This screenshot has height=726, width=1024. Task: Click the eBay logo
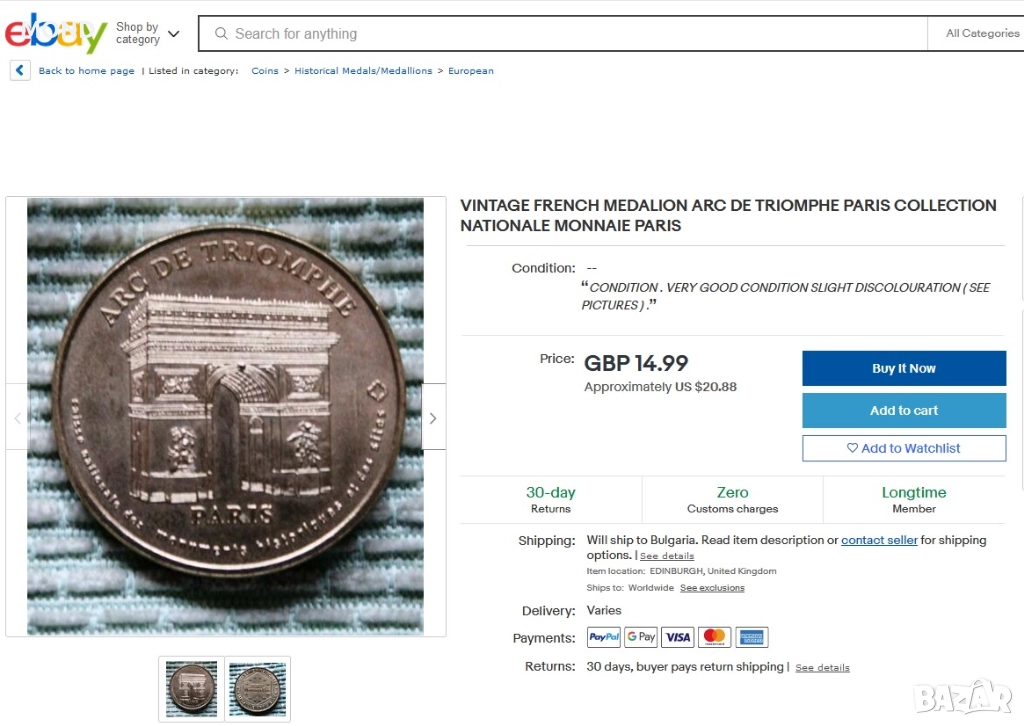coord(55,33)
